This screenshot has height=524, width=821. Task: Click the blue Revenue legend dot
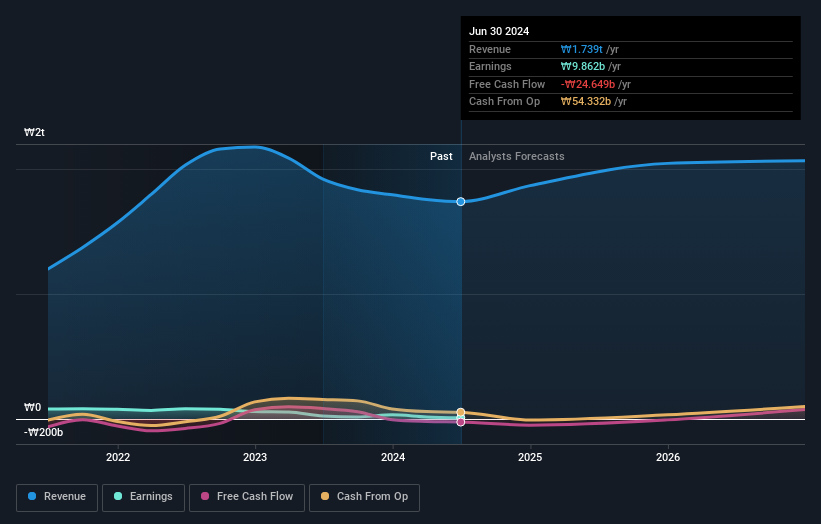click(x=32, y=496)
